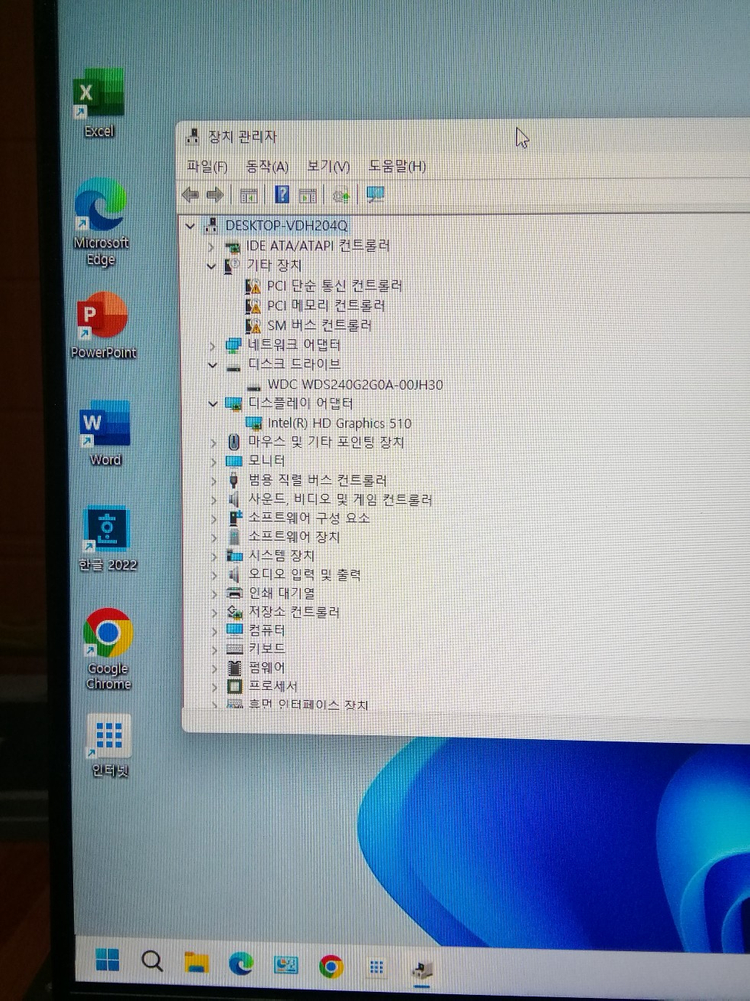This screenshot has height=1001, width=750.
Task: Open the 보기(V) menu
Action: point(328,167)
